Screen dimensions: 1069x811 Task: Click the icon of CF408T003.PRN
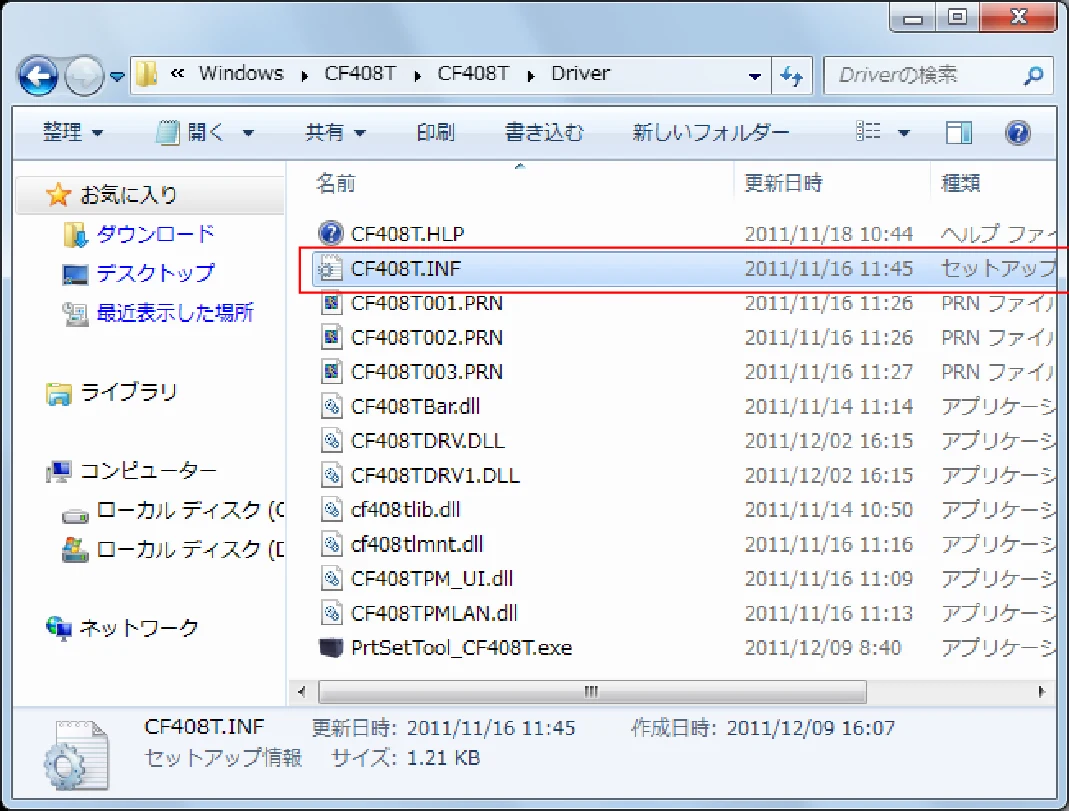331,371
